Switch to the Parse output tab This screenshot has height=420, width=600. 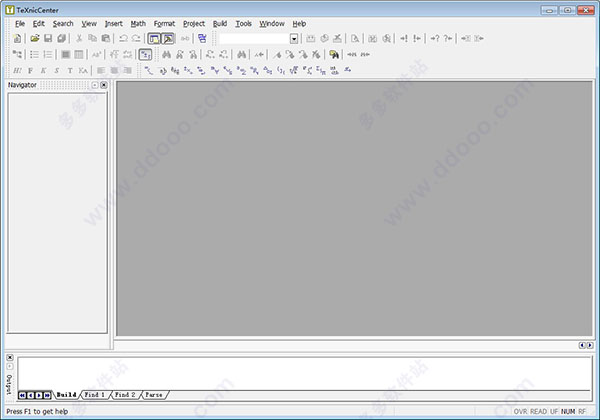[x=154, y=395]
